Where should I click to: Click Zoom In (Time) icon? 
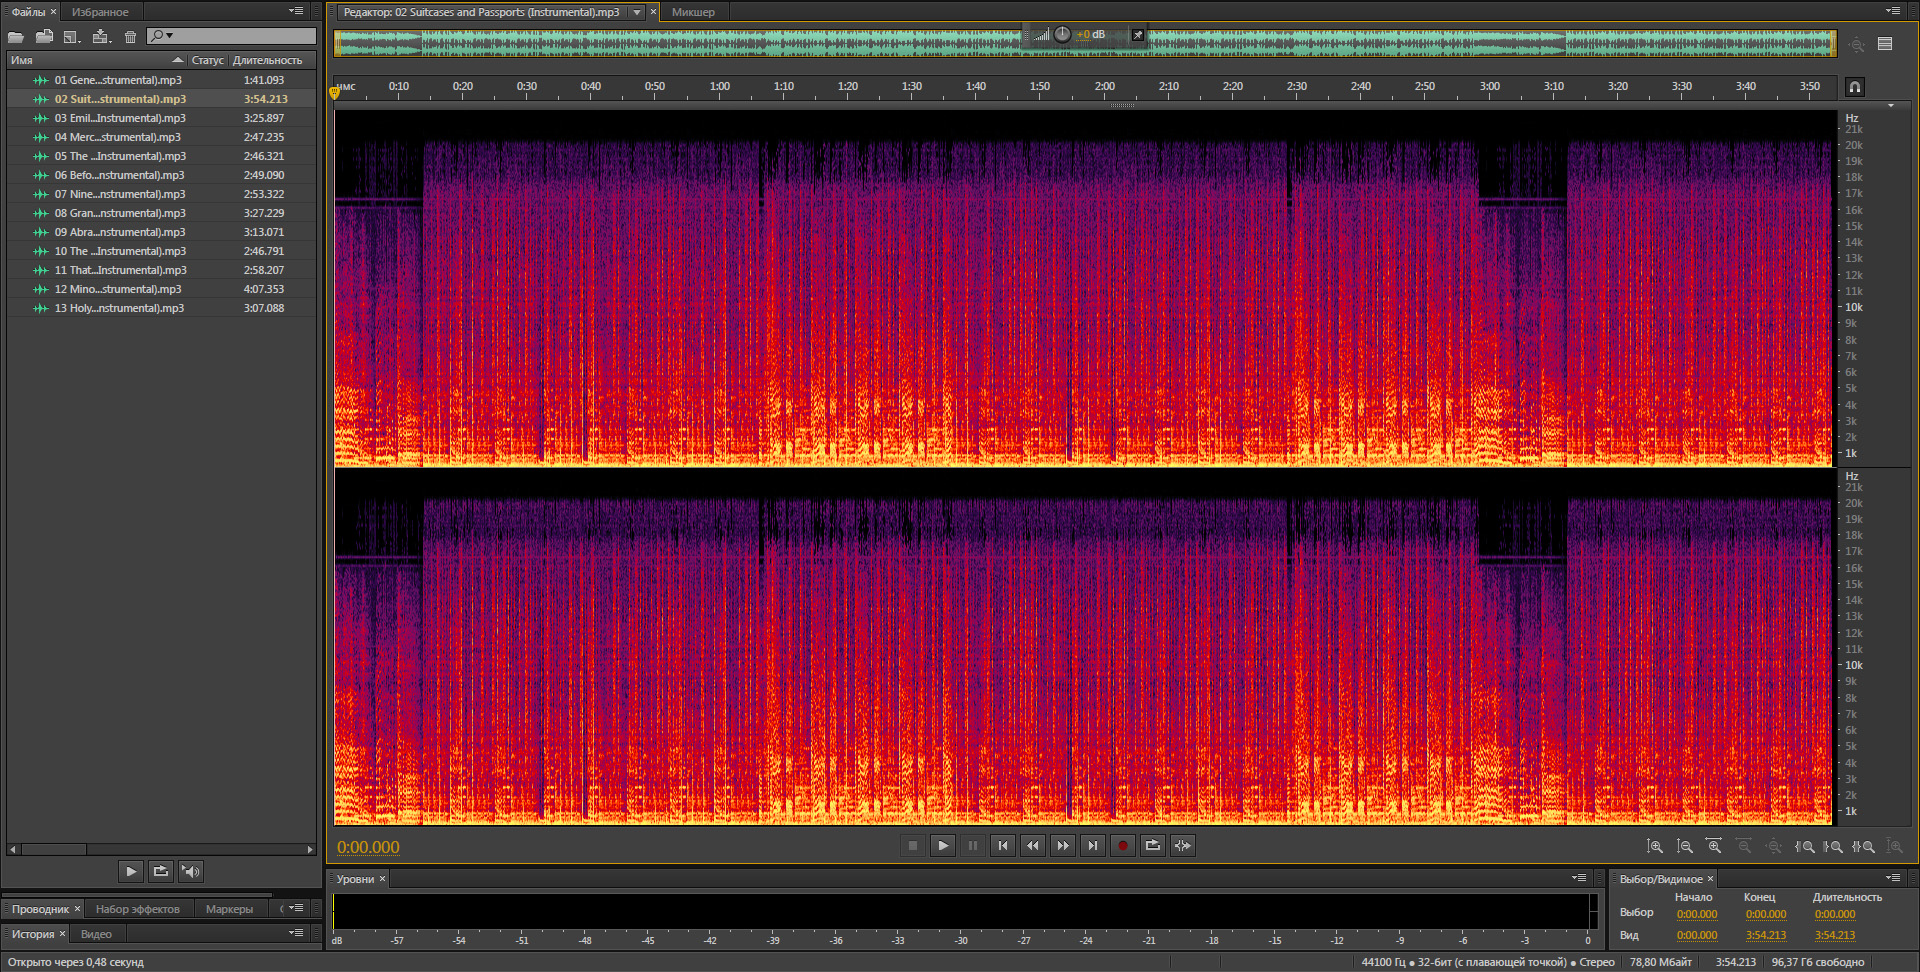coord(1714,847)
